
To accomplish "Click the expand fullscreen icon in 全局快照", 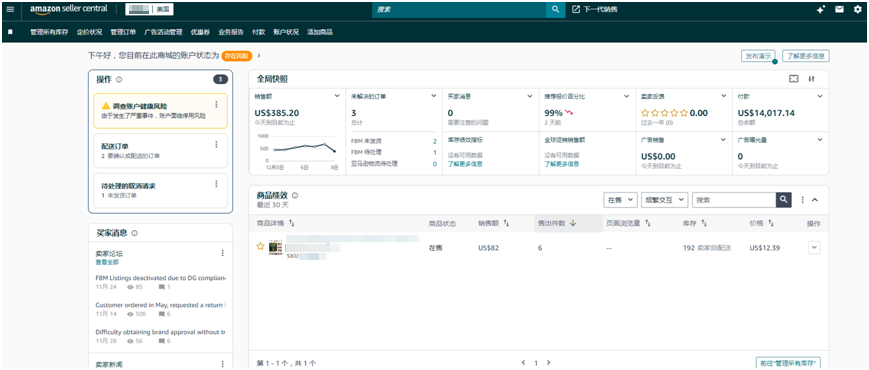I will click(x=794, y=79).
